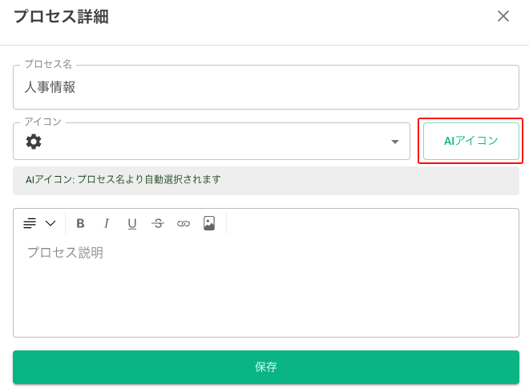The height and width of the screenshot is (392, 529).
Task: Close the プロセス詳細 dialog
Action: coord(503,16)
